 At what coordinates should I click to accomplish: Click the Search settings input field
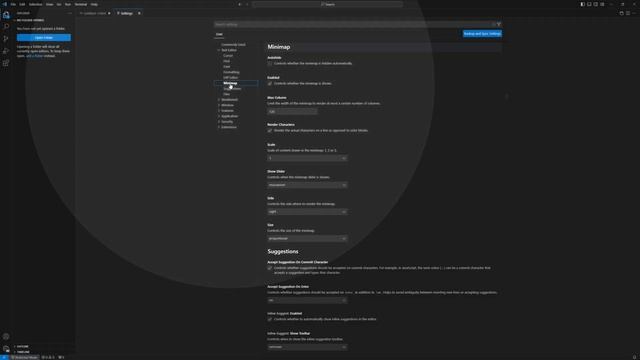[354, 24]
